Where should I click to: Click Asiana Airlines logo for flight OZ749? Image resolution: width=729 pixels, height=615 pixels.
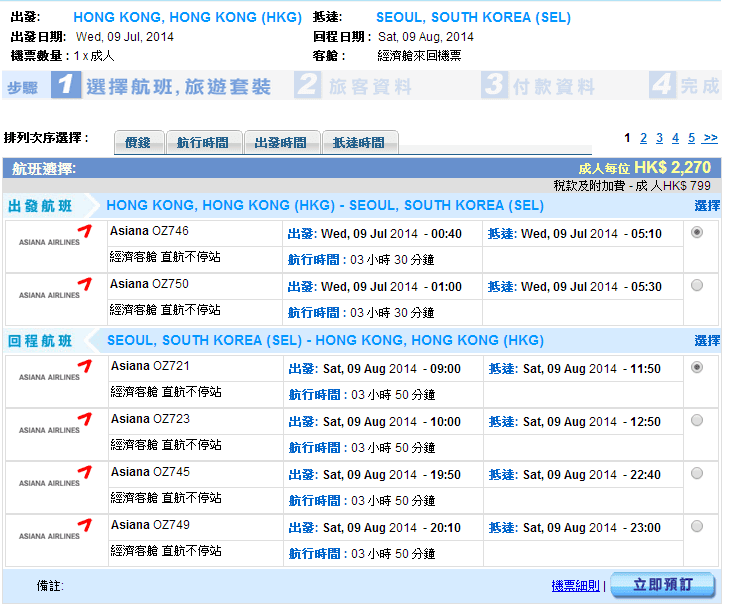tap(56, 534)
